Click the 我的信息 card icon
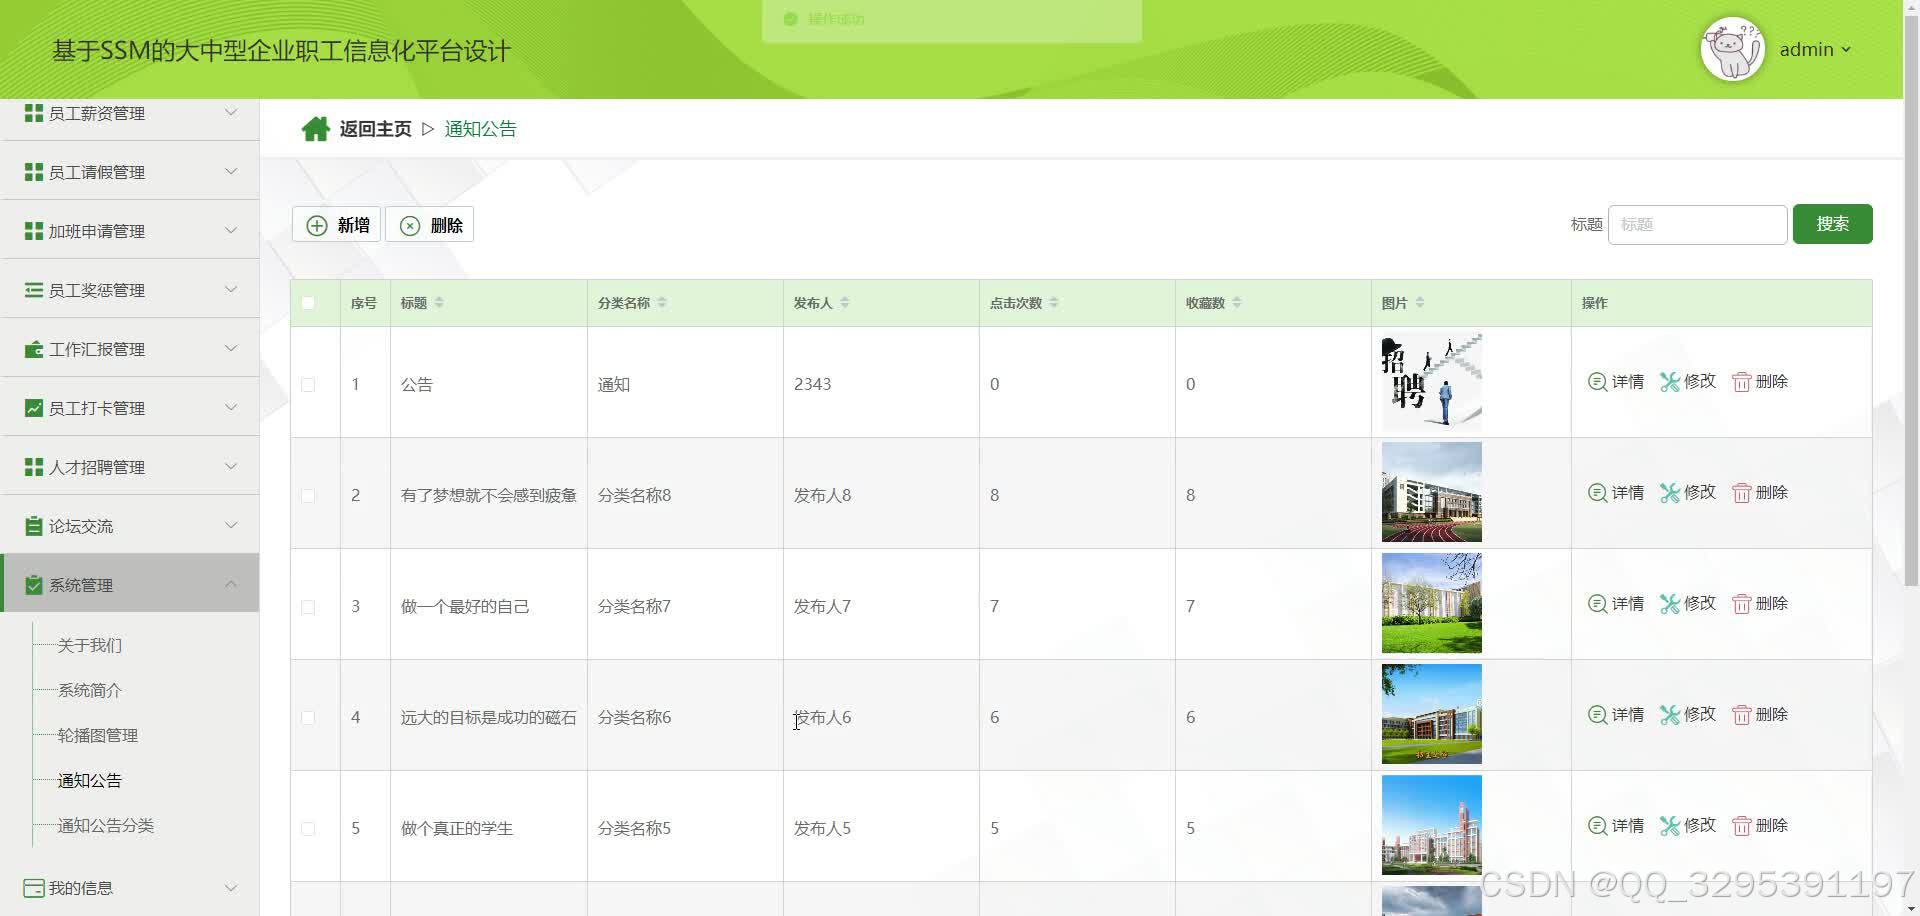 coord(34,888)
